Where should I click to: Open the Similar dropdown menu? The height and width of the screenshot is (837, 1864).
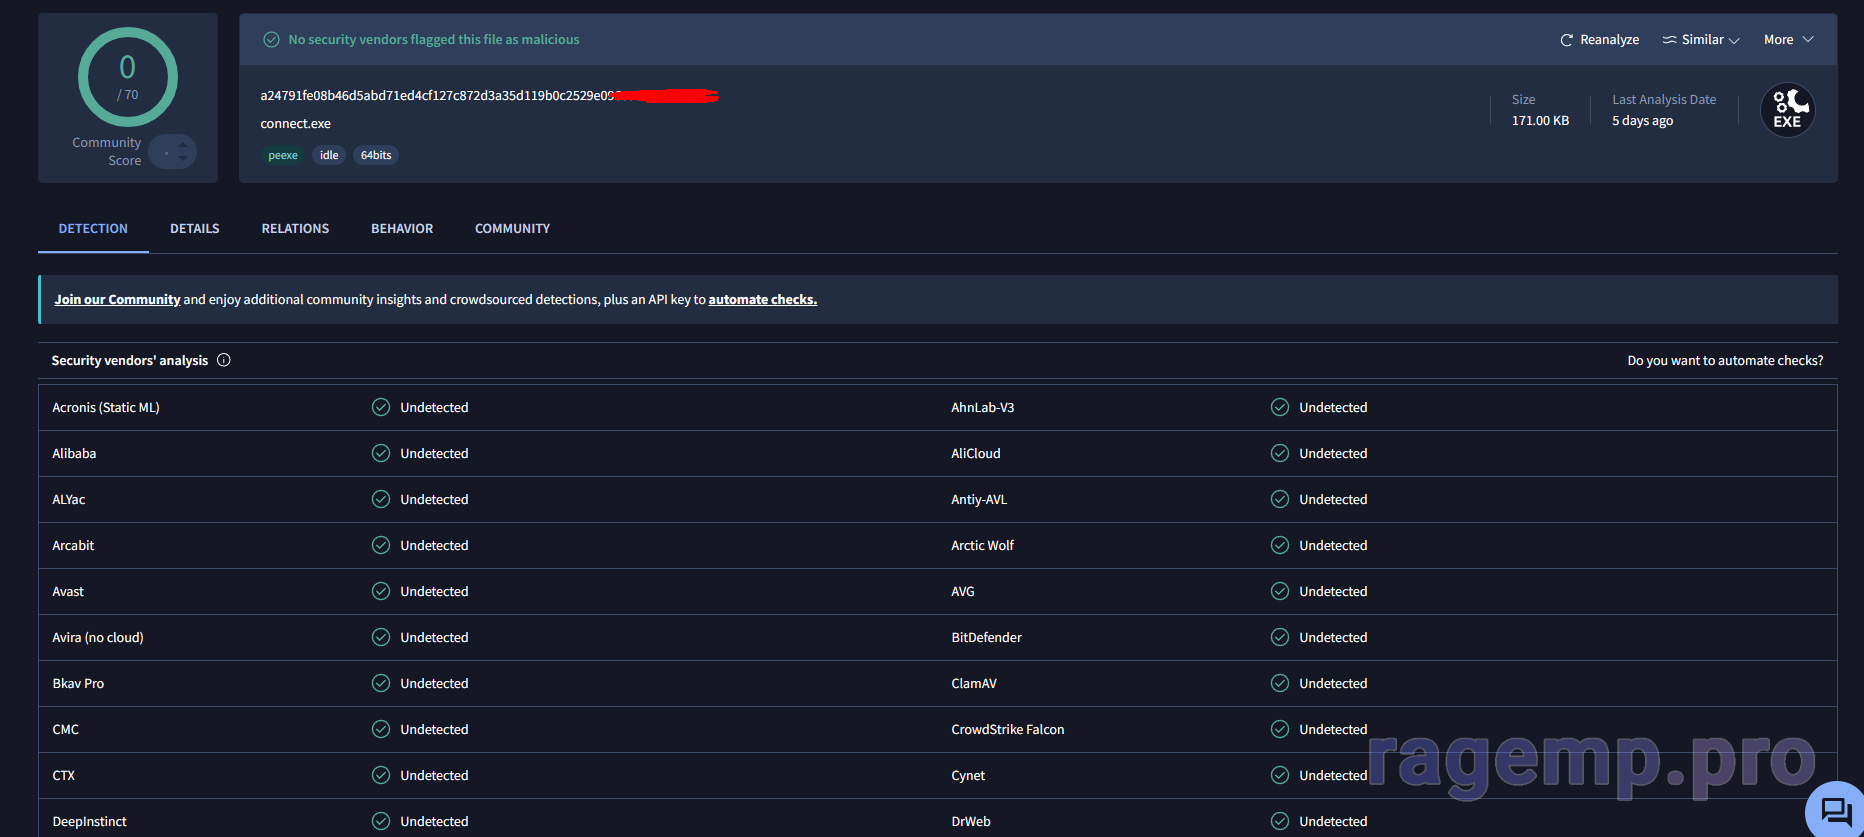1701,40
